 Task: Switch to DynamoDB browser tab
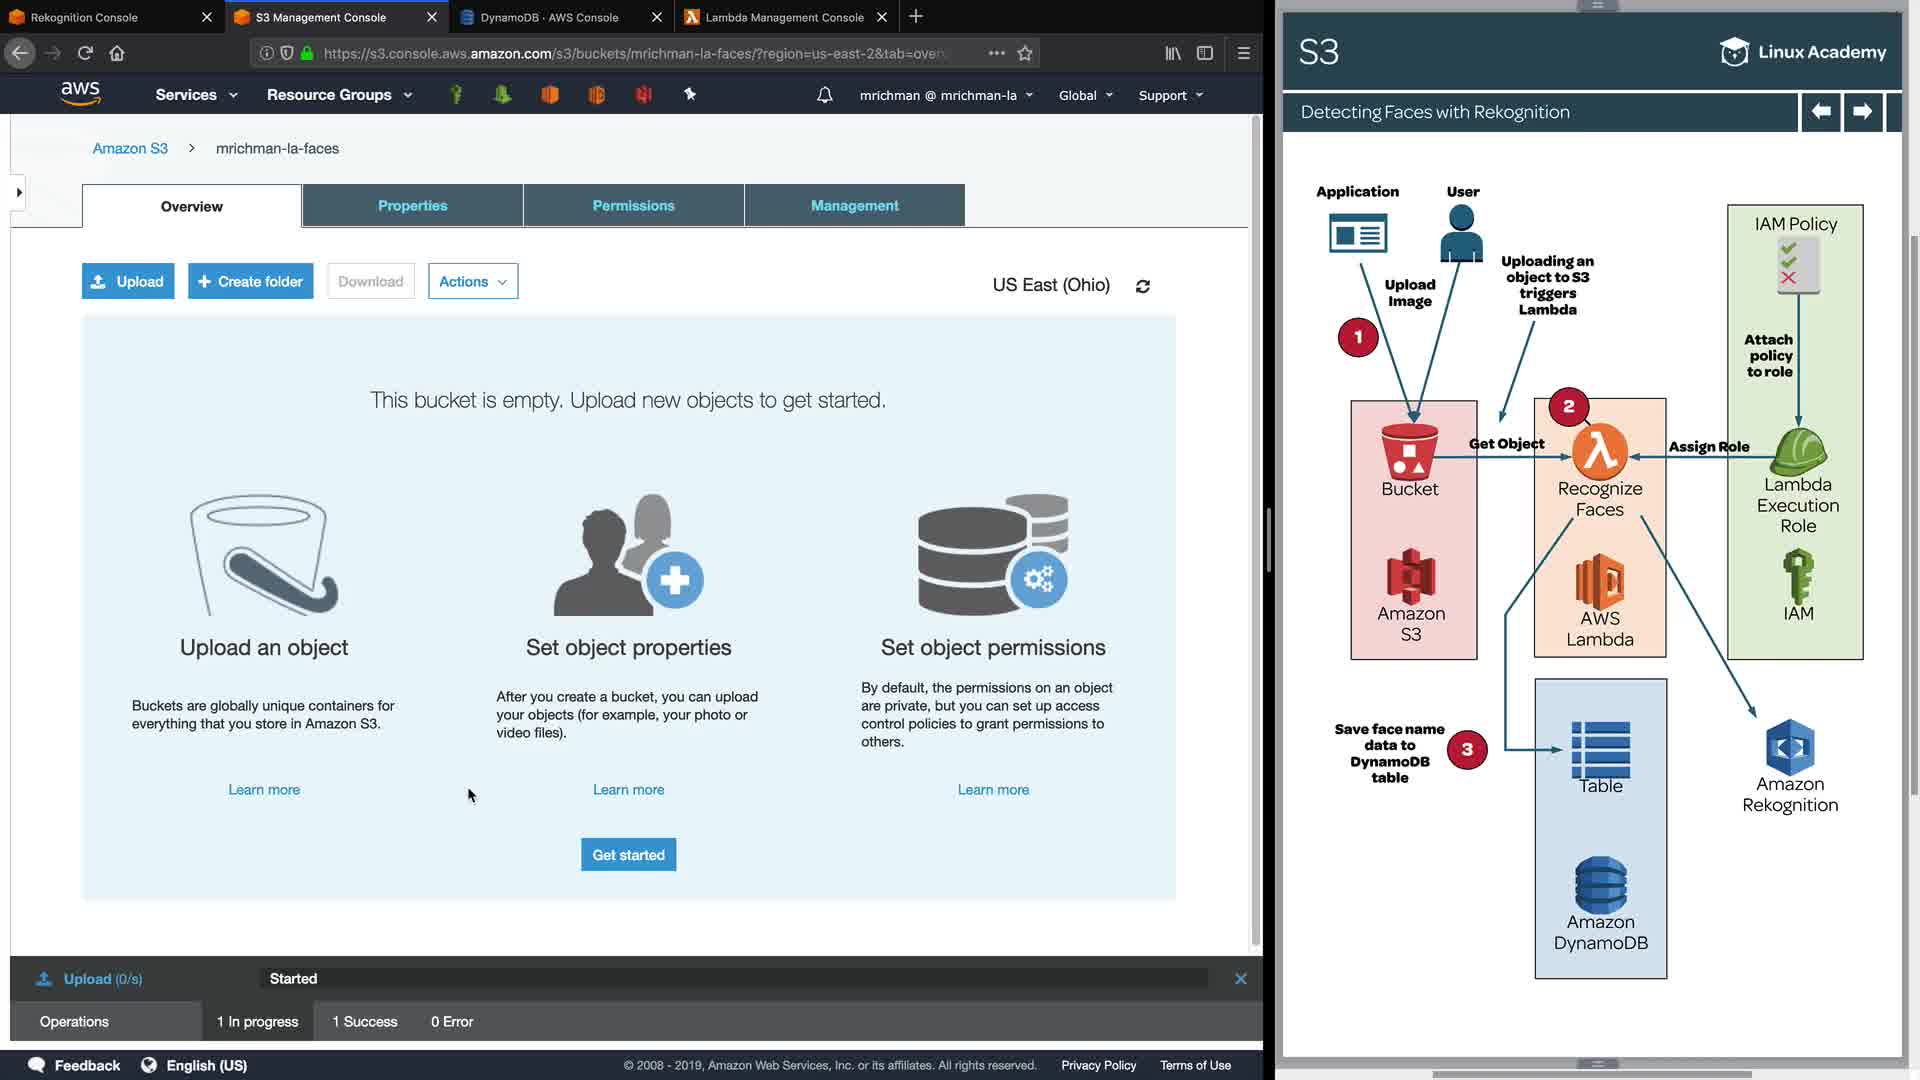point(549,17)
